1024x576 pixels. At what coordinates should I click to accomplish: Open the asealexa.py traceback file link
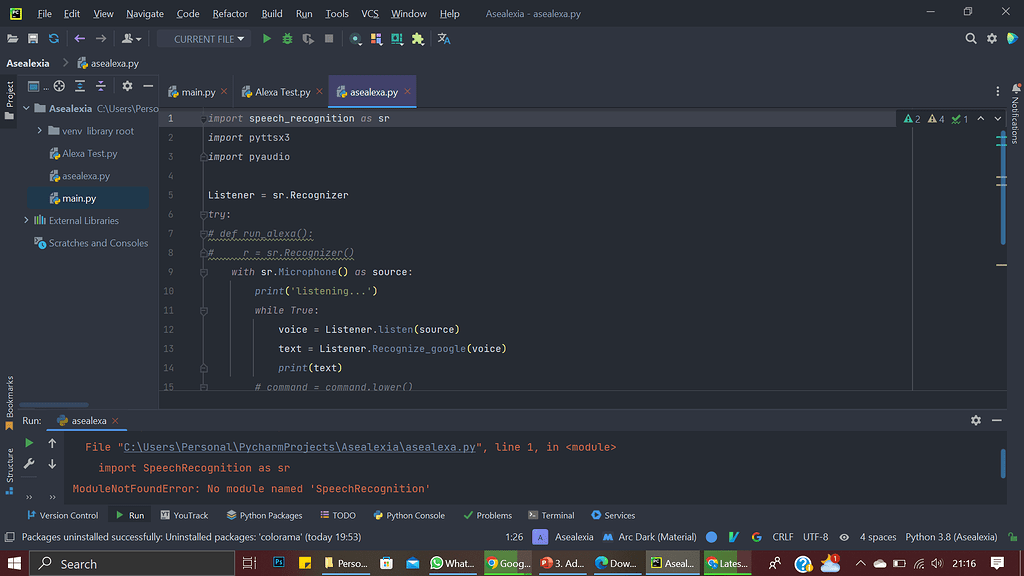[299, 447]
